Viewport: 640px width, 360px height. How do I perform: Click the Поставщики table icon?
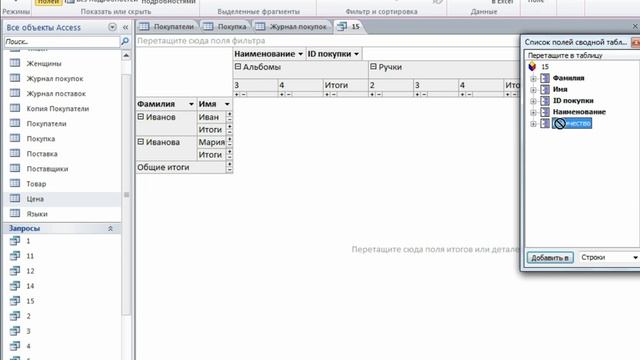tap(15, 169)
